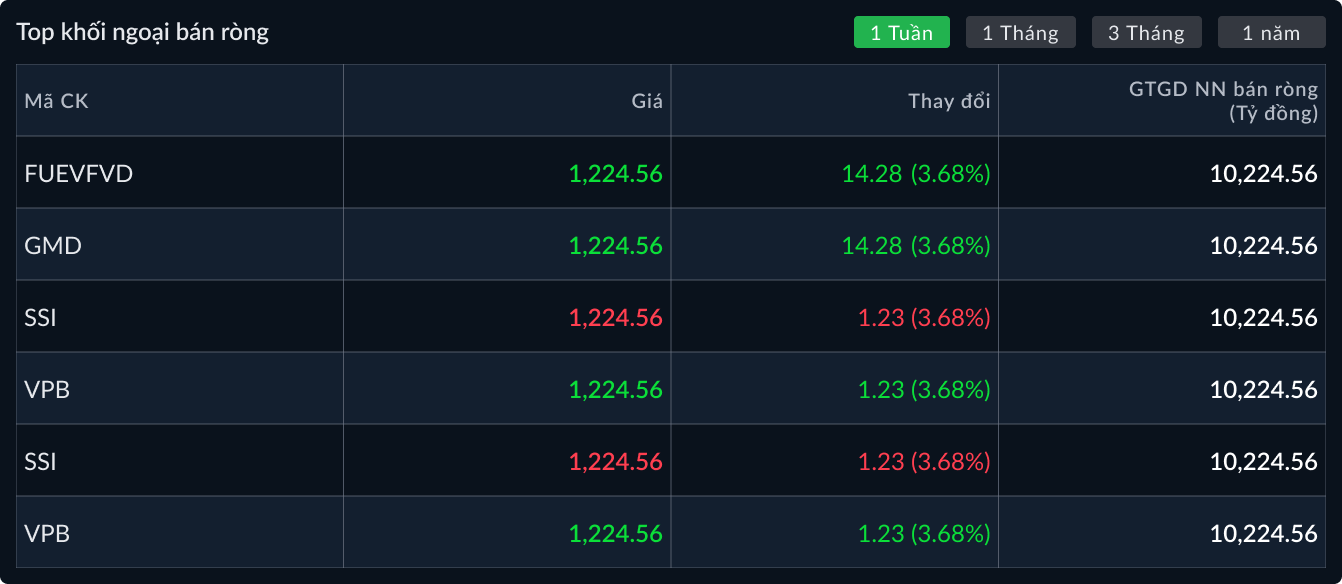Select the second SSI ticker row
This screenshot has height=584, width=1342.
coord(41,462)
